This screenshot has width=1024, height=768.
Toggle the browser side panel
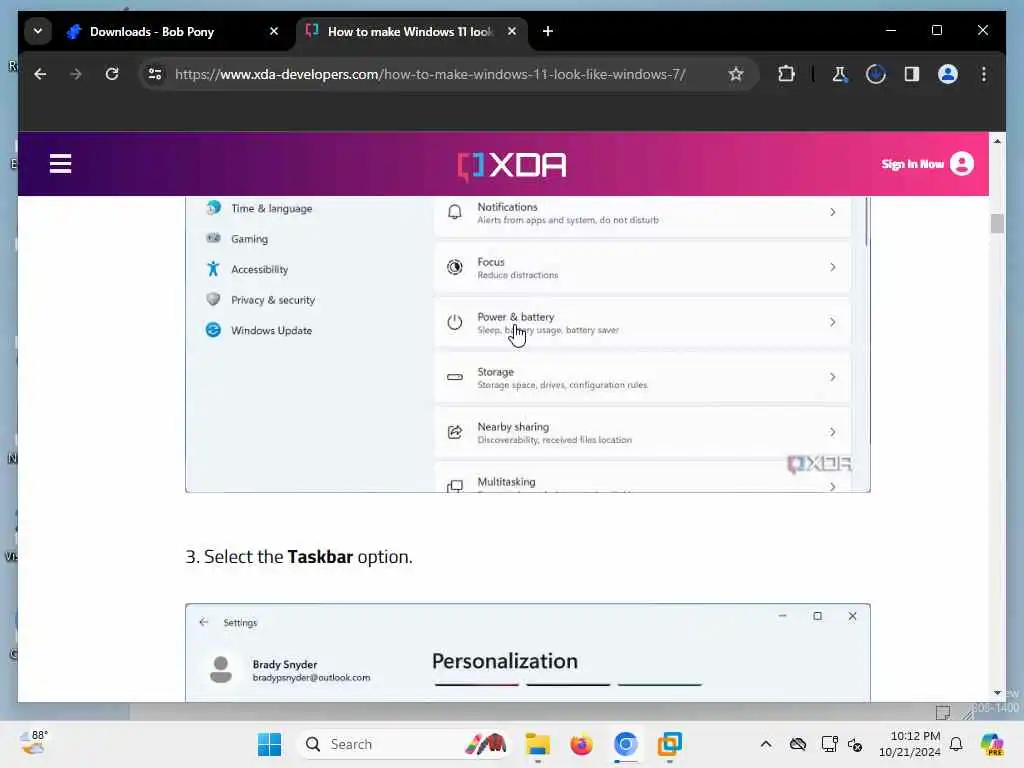click(x=912, y=74)
